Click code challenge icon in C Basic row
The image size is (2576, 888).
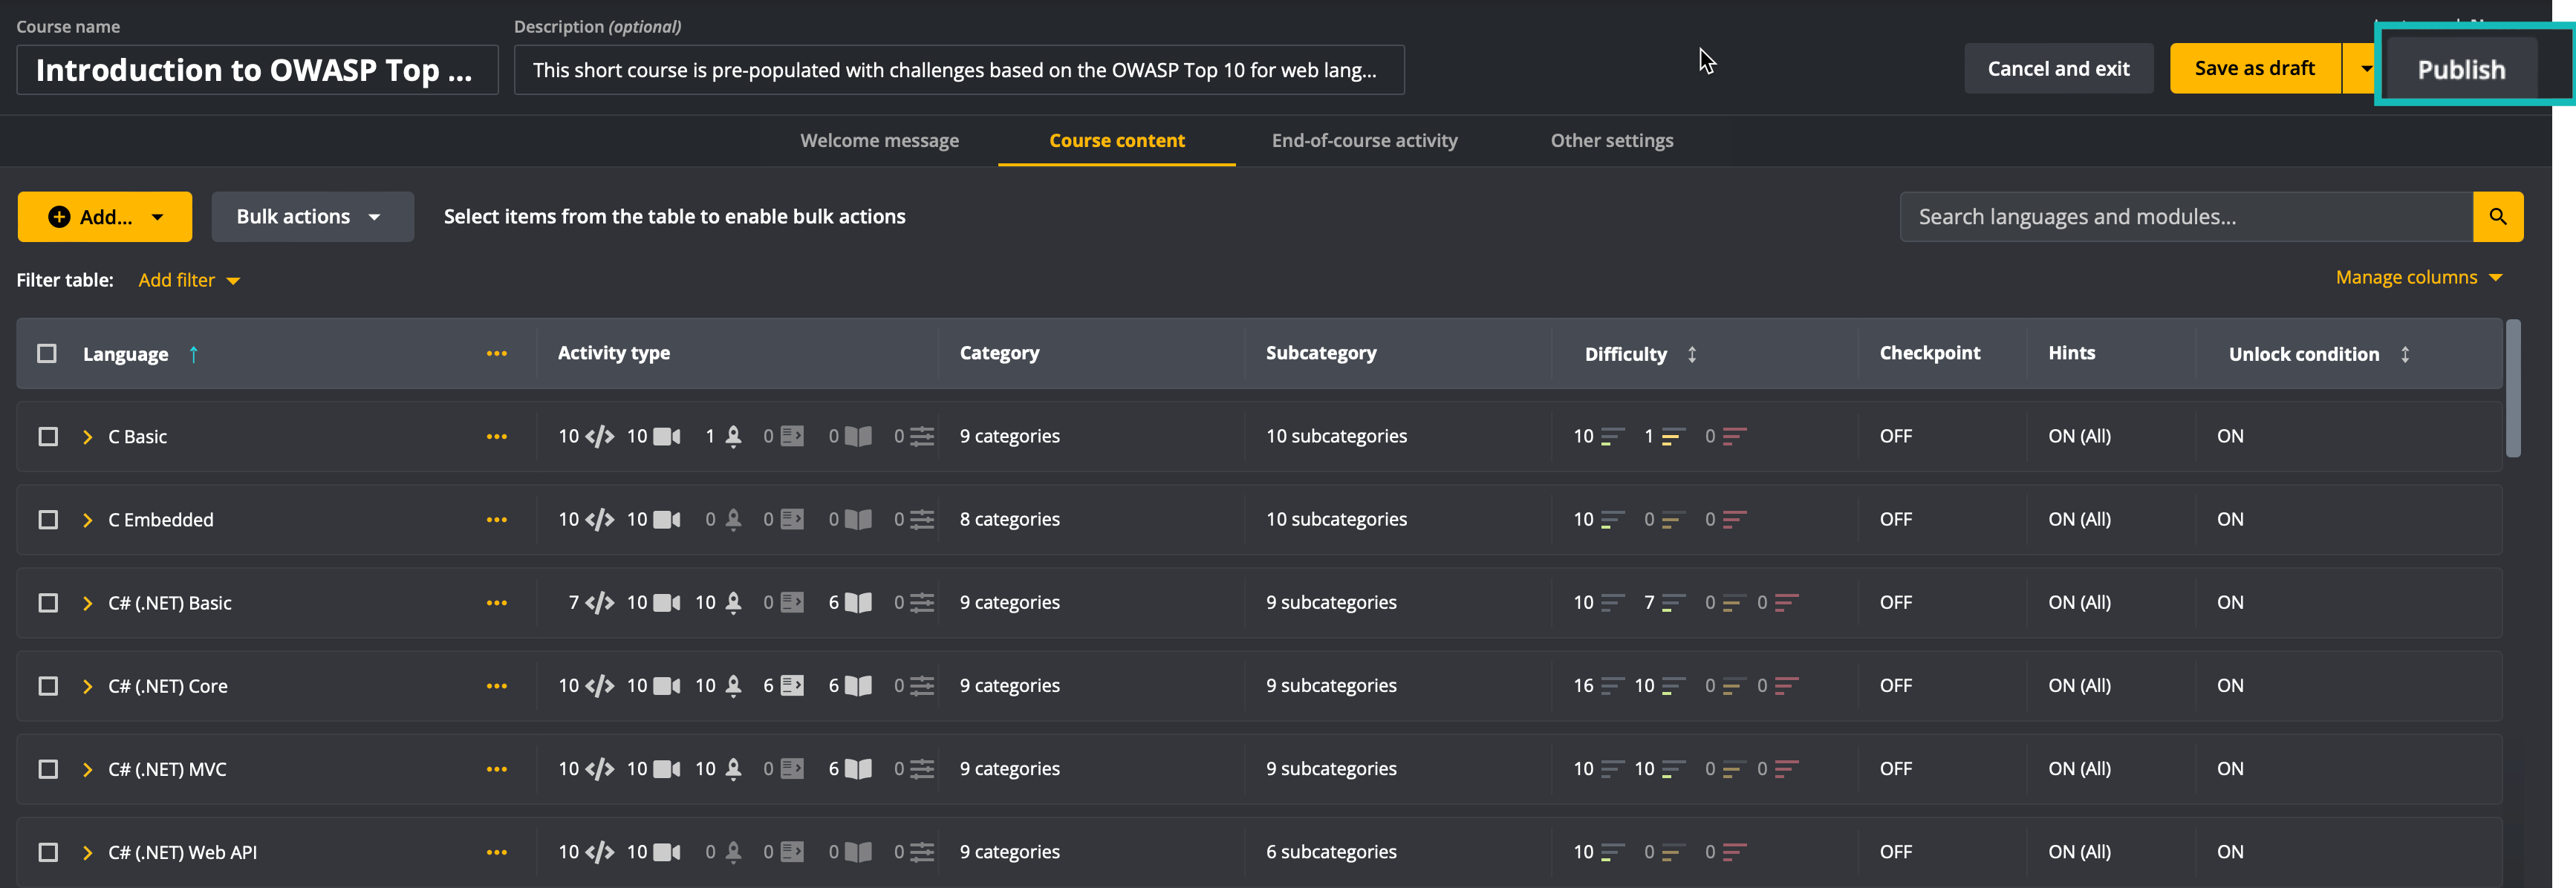point(600,436)
